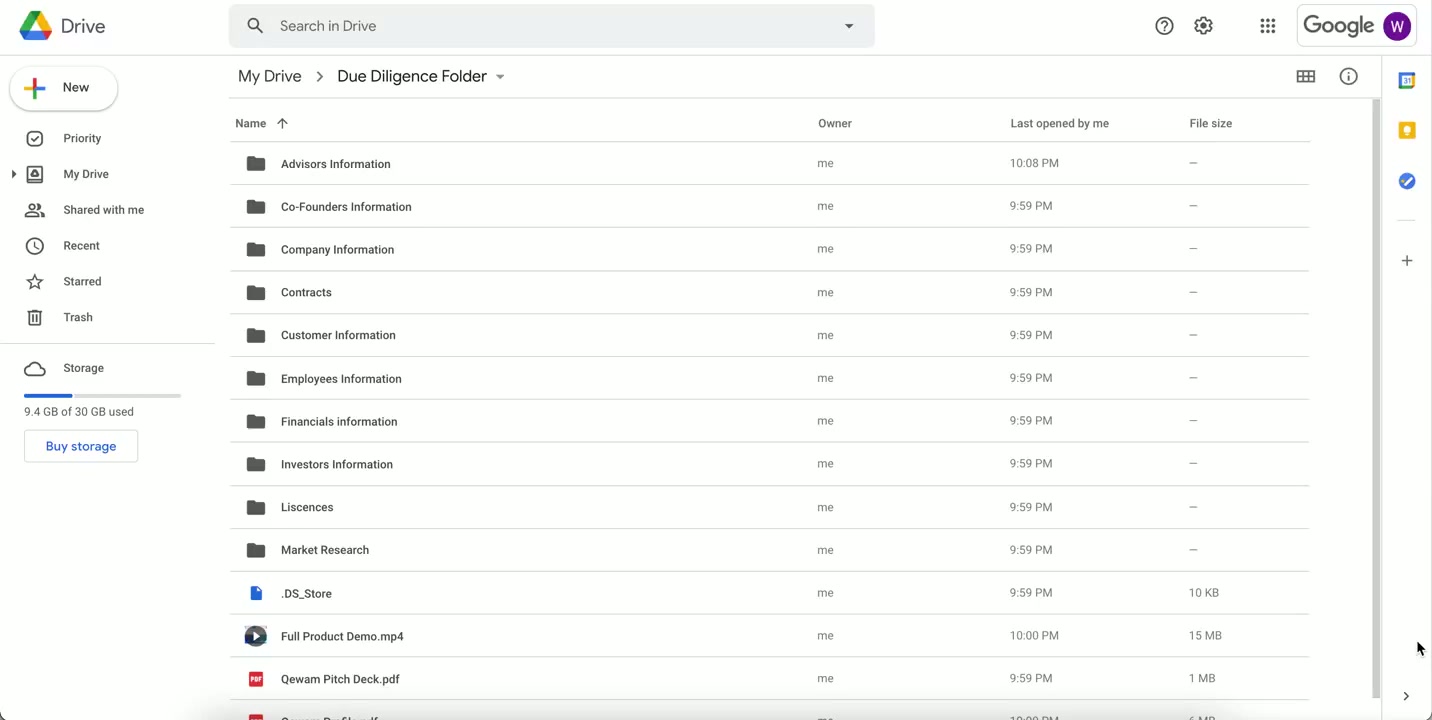The width and height of the screenshot is (1432, 720).
Task: Click the Buy storage button
Action: coord(81,446)
